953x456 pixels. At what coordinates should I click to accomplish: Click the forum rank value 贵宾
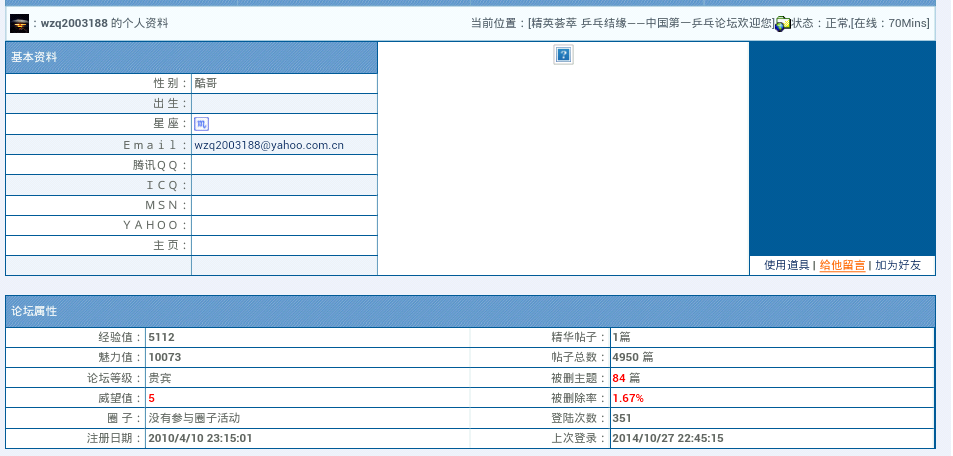coord(160,378)
